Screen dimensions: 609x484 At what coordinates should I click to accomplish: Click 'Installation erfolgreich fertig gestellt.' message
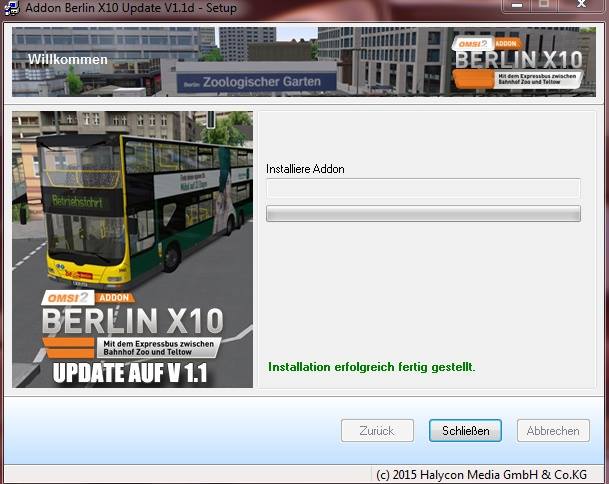point(372,367)
